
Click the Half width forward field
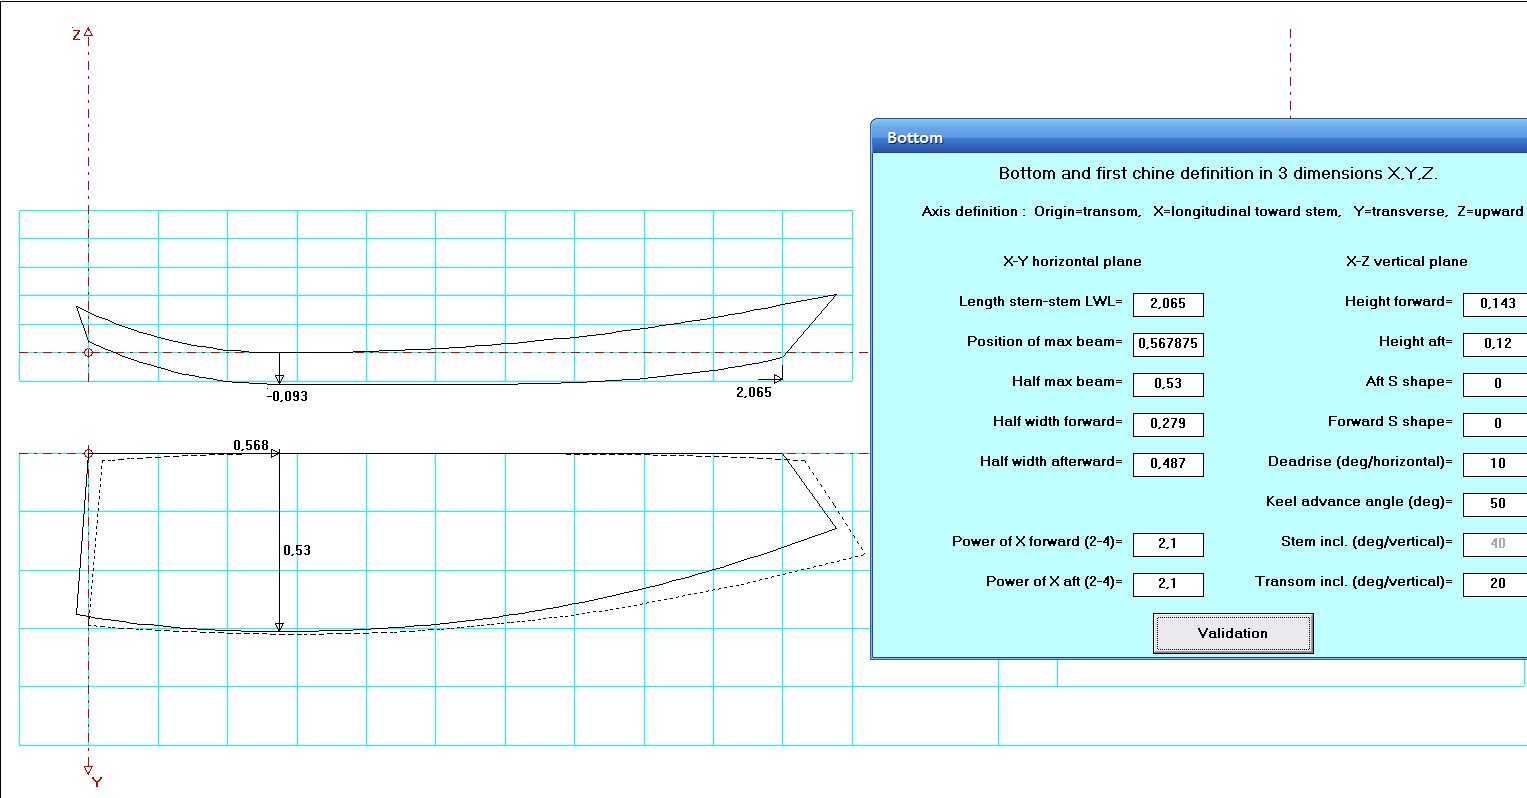[1167, 424]
